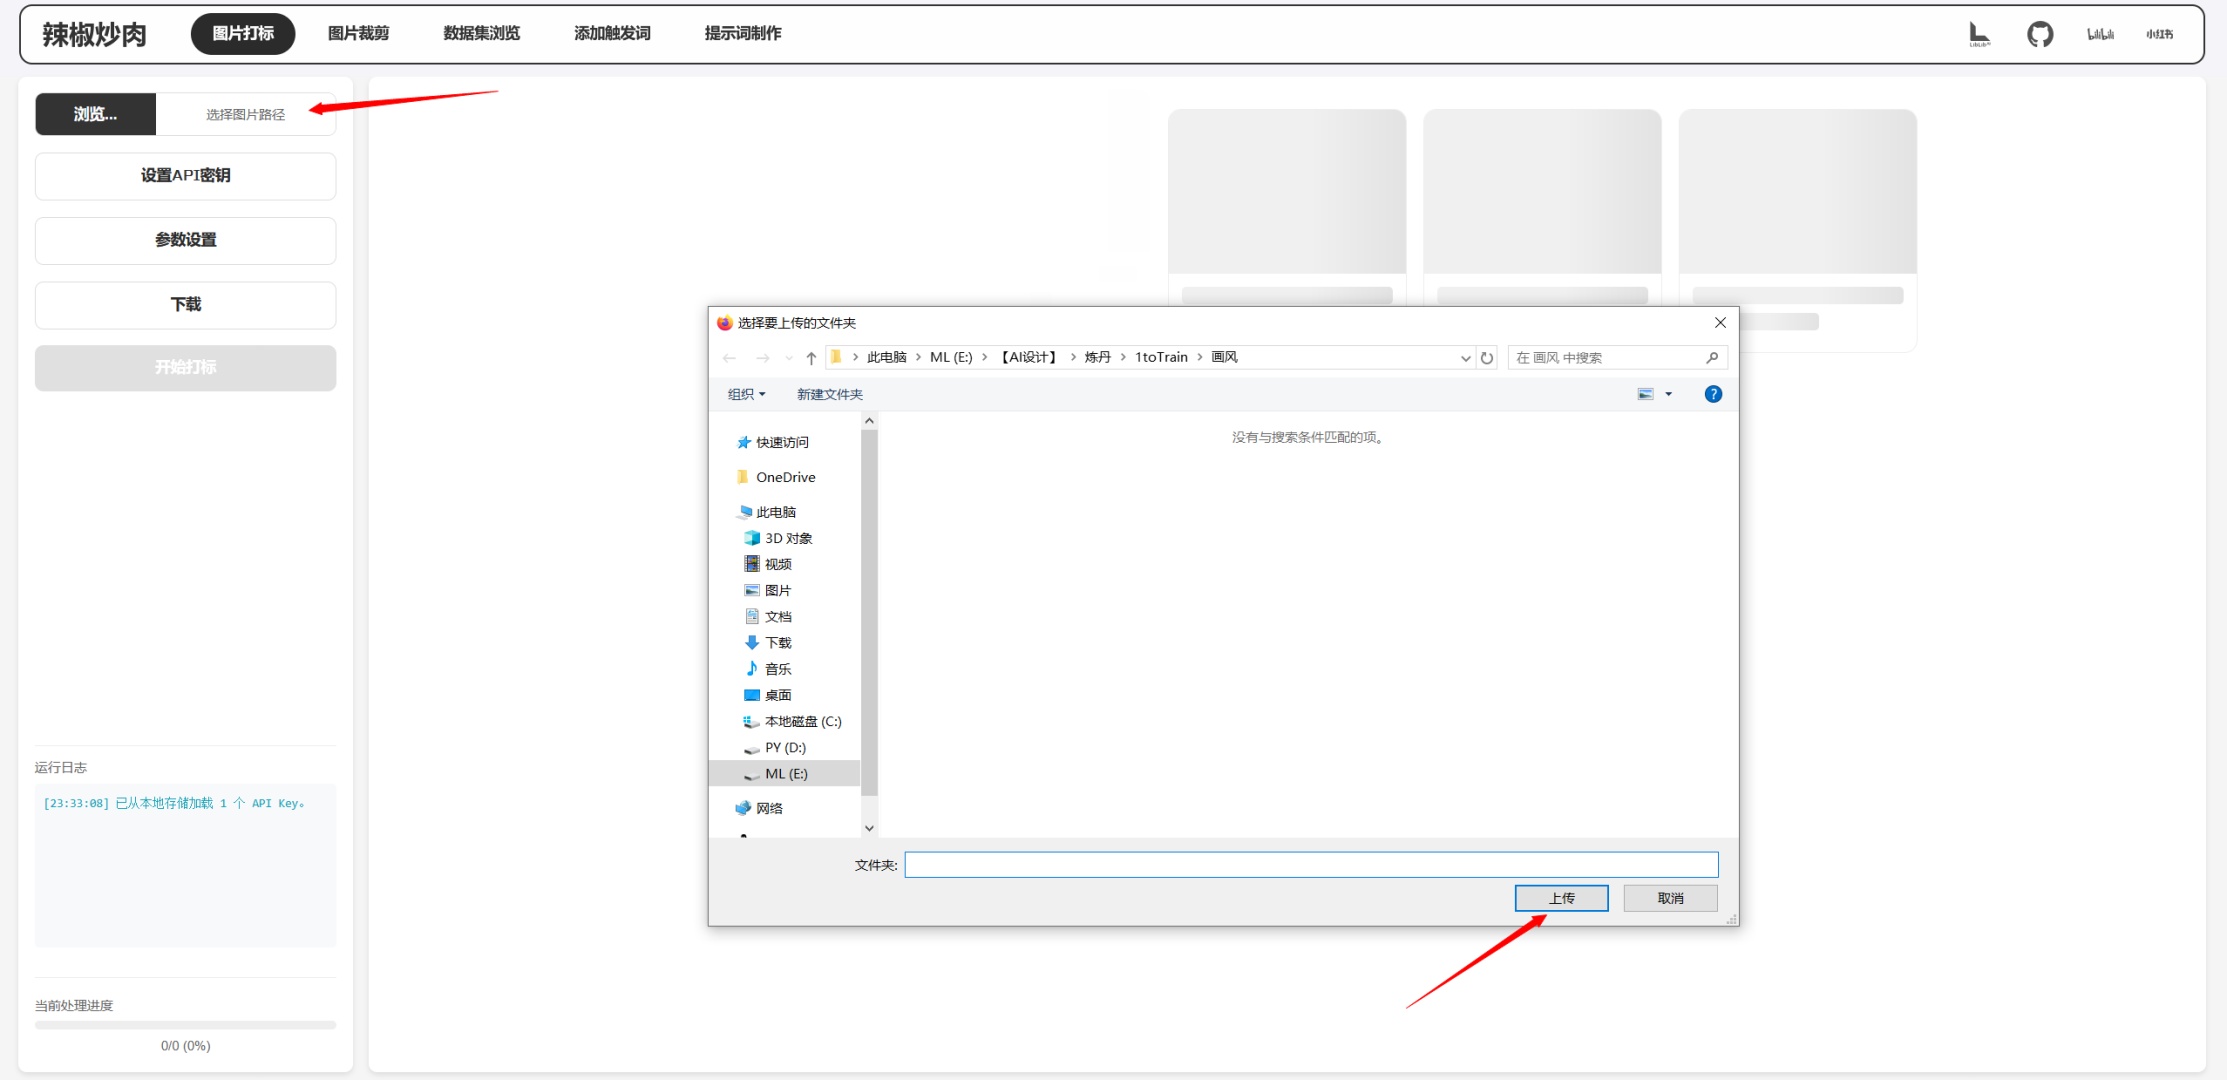Click the 设置API密钥 button

(185, 176)
